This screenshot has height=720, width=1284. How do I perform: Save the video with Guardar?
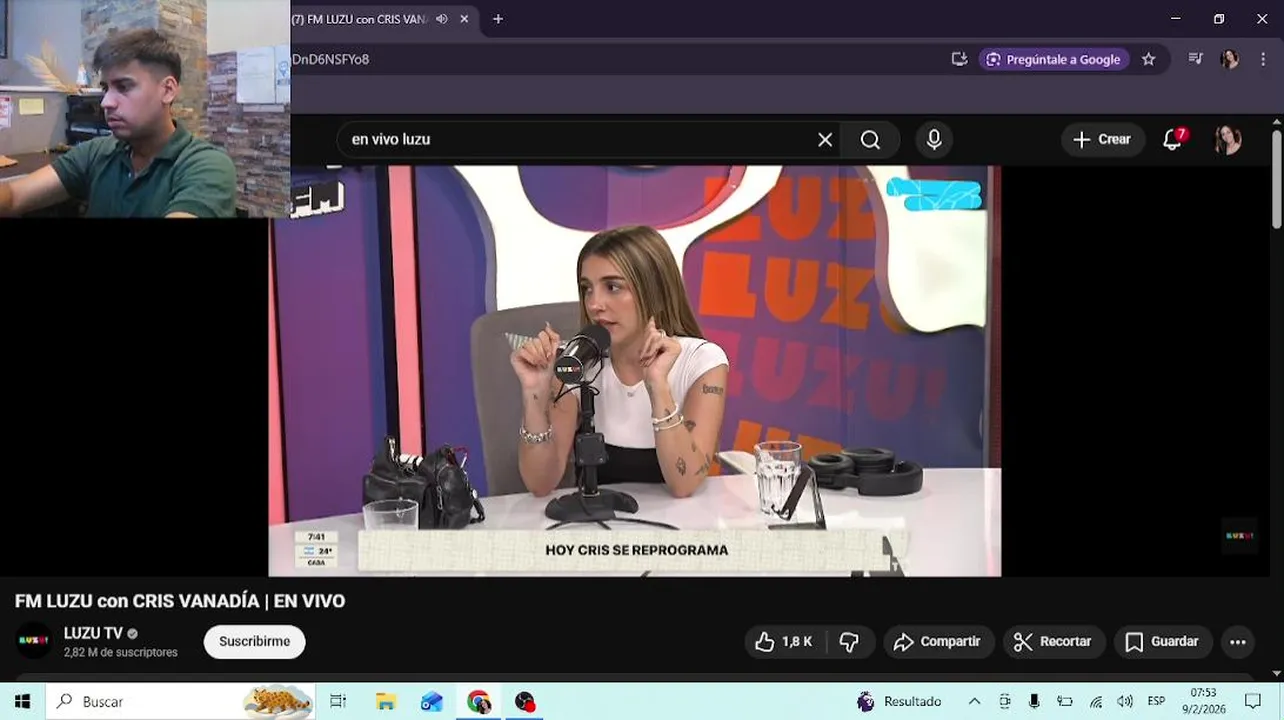pos(1163,642)
